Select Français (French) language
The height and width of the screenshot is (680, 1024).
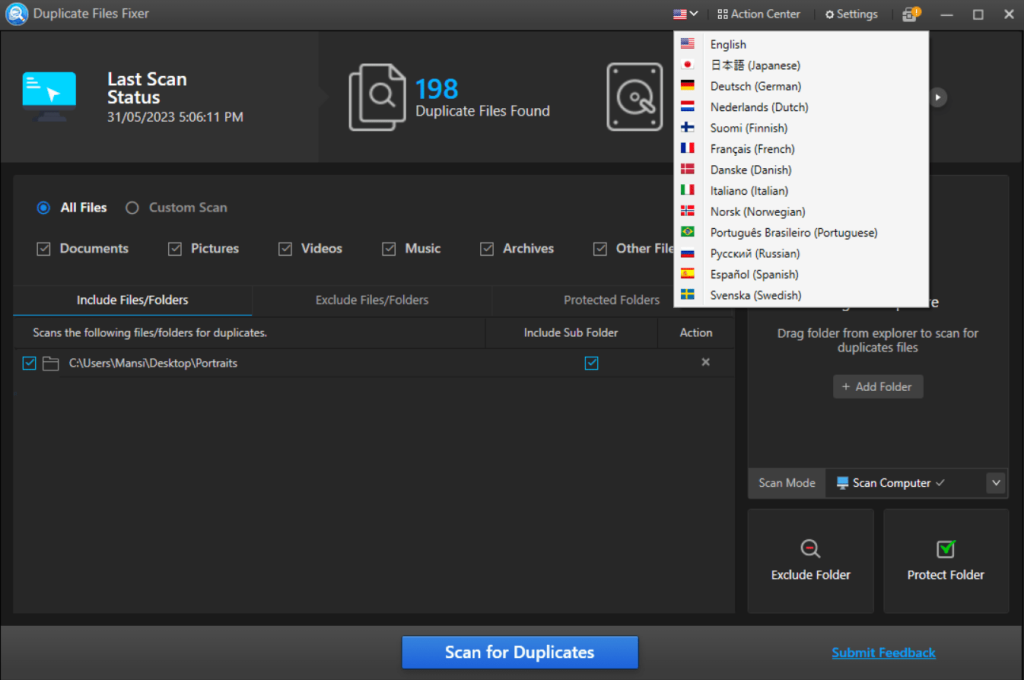801,148
